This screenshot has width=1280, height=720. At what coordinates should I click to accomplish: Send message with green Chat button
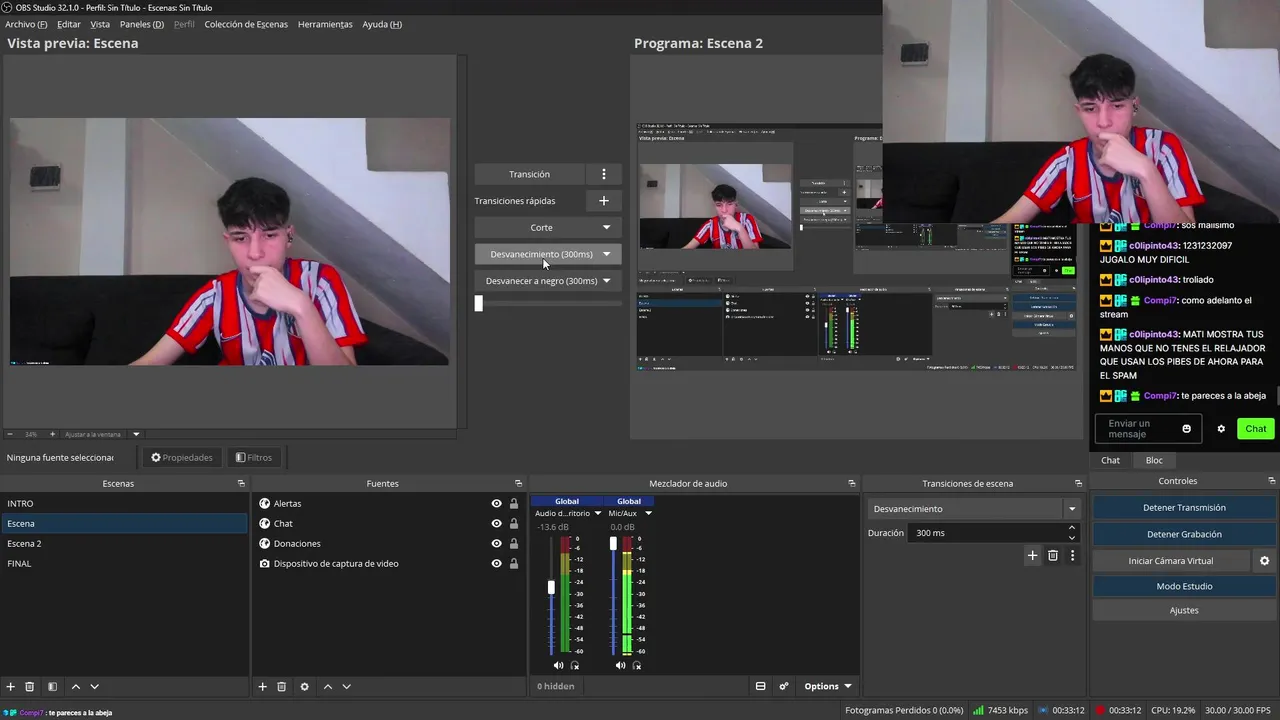tap(1256, 429)
